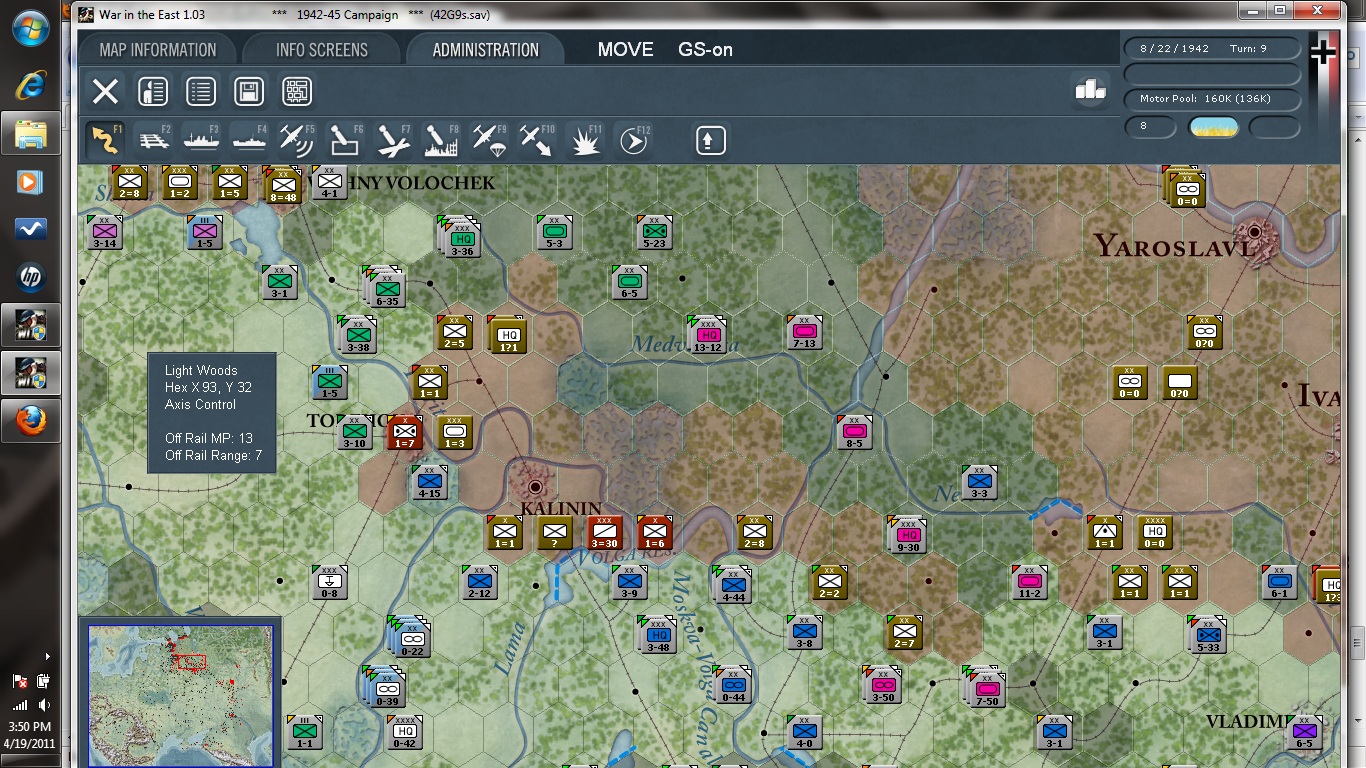Show hidden system tray icons
1366x768 pixels.
48,657
